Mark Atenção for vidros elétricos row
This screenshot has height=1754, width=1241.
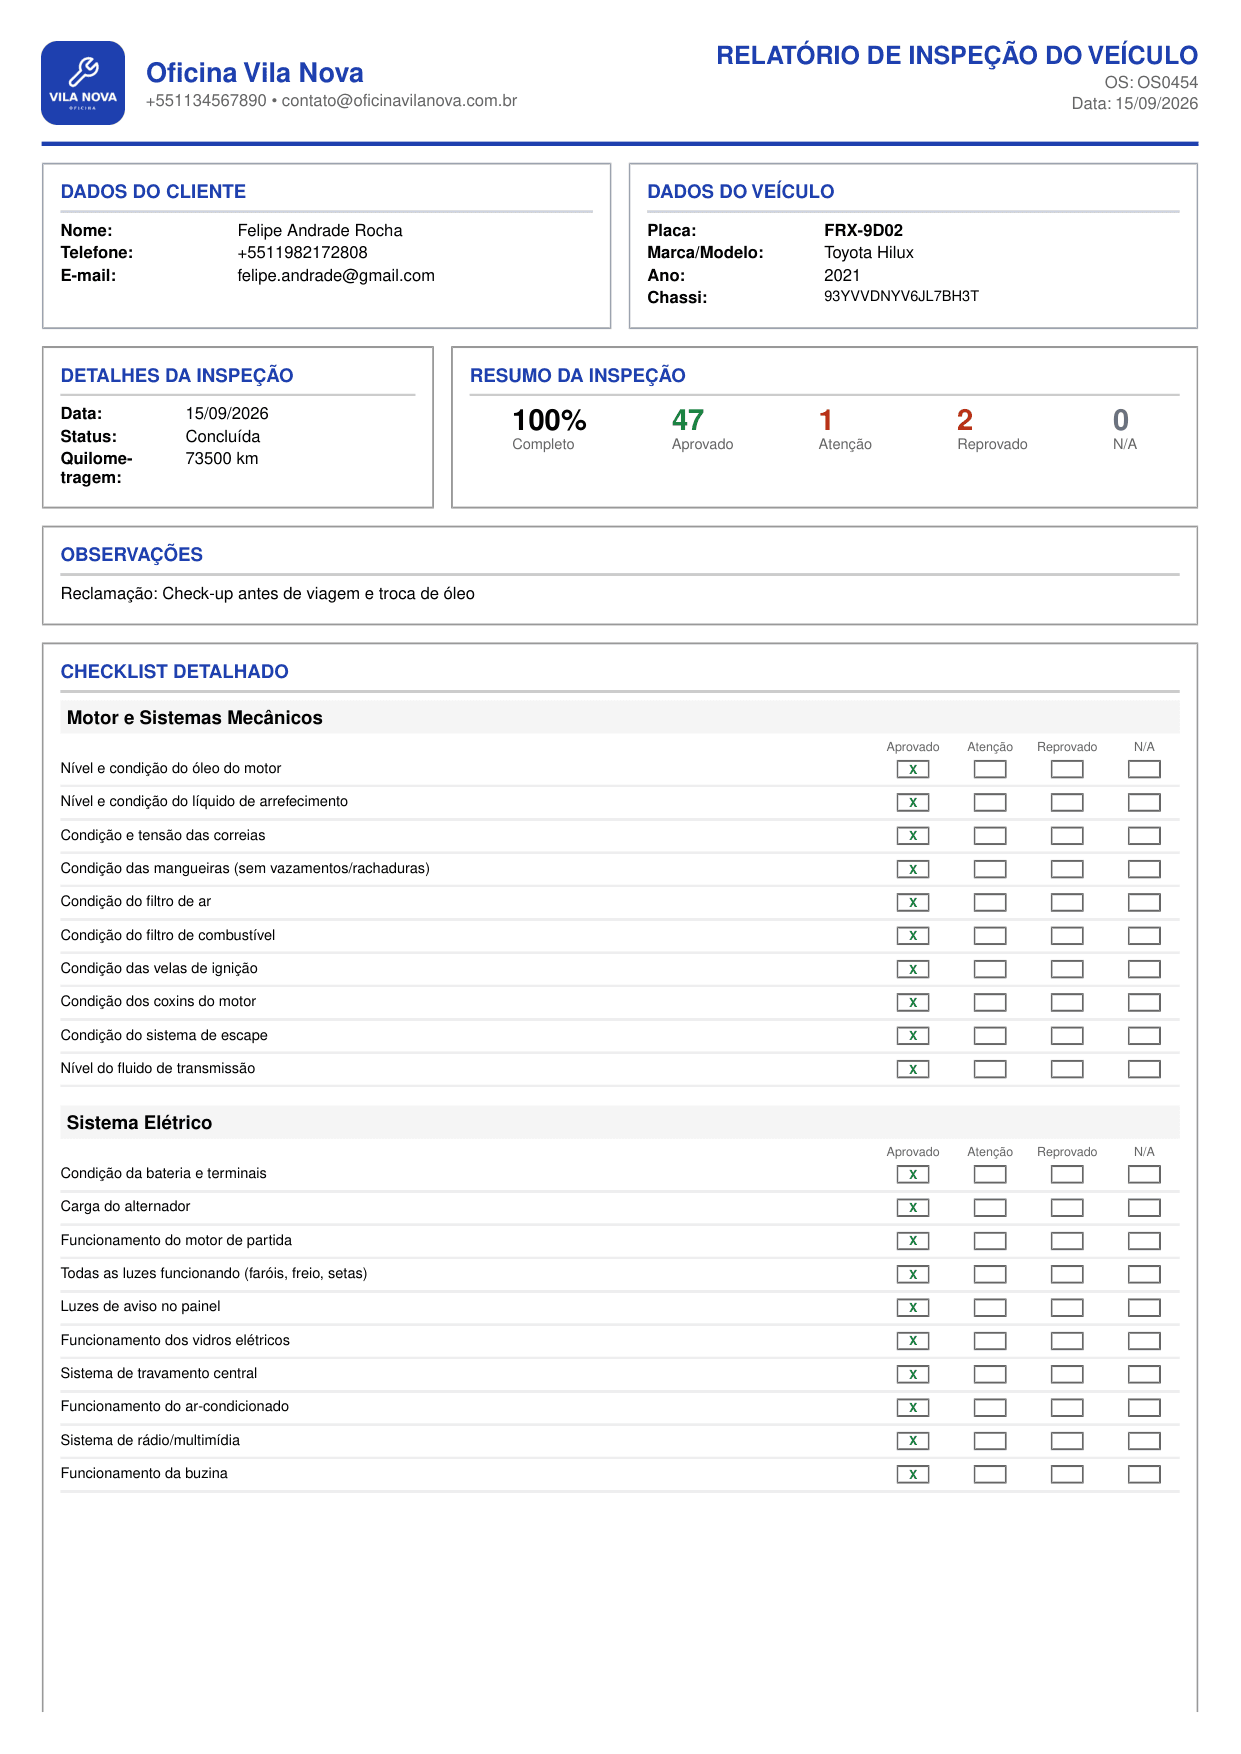tap(990, 1341)
